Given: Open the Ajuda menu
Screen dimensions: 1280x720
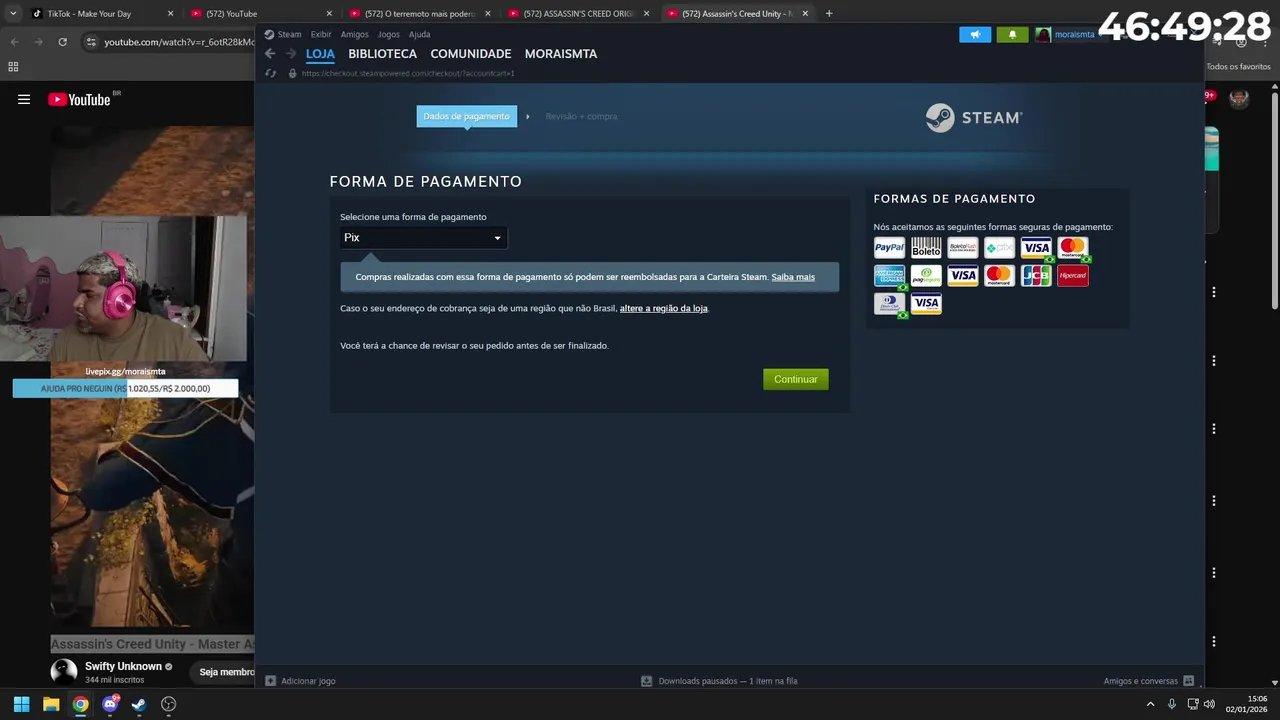Looking at the screenshot, I should click(420, 34).
